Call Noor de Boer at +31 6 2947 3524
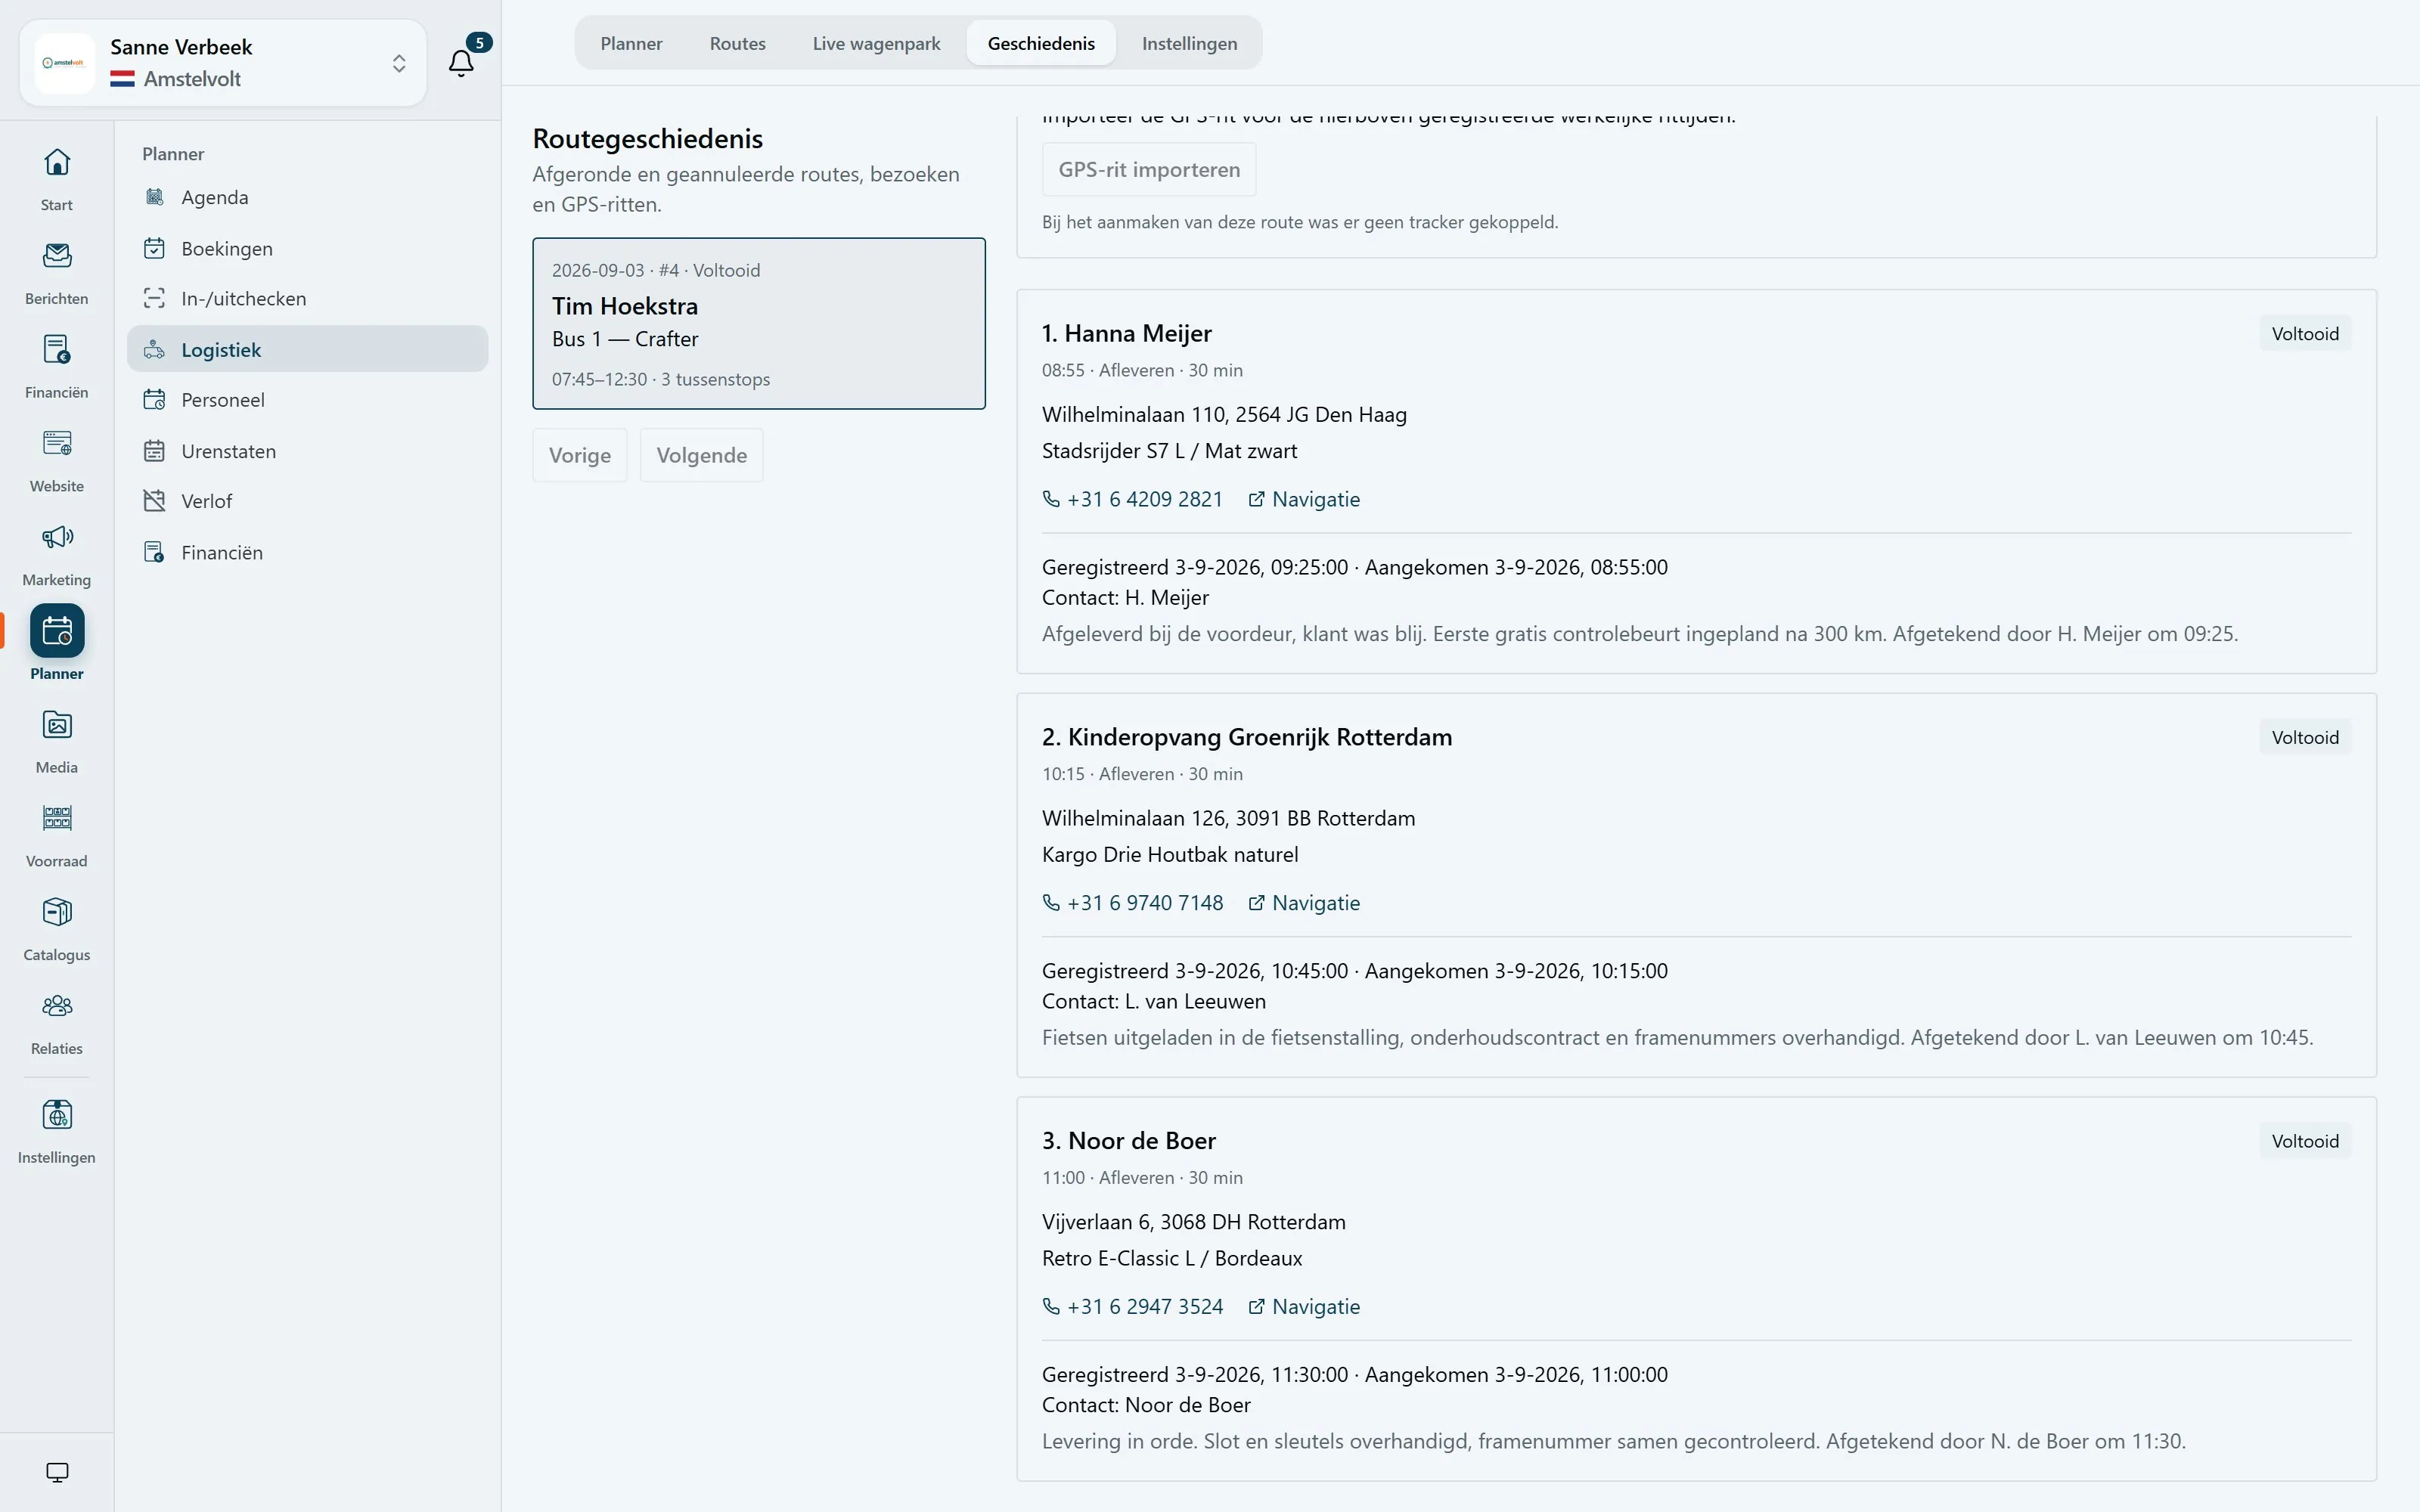The width and height of the screenshot is (2420, 1512). 1133,1307
